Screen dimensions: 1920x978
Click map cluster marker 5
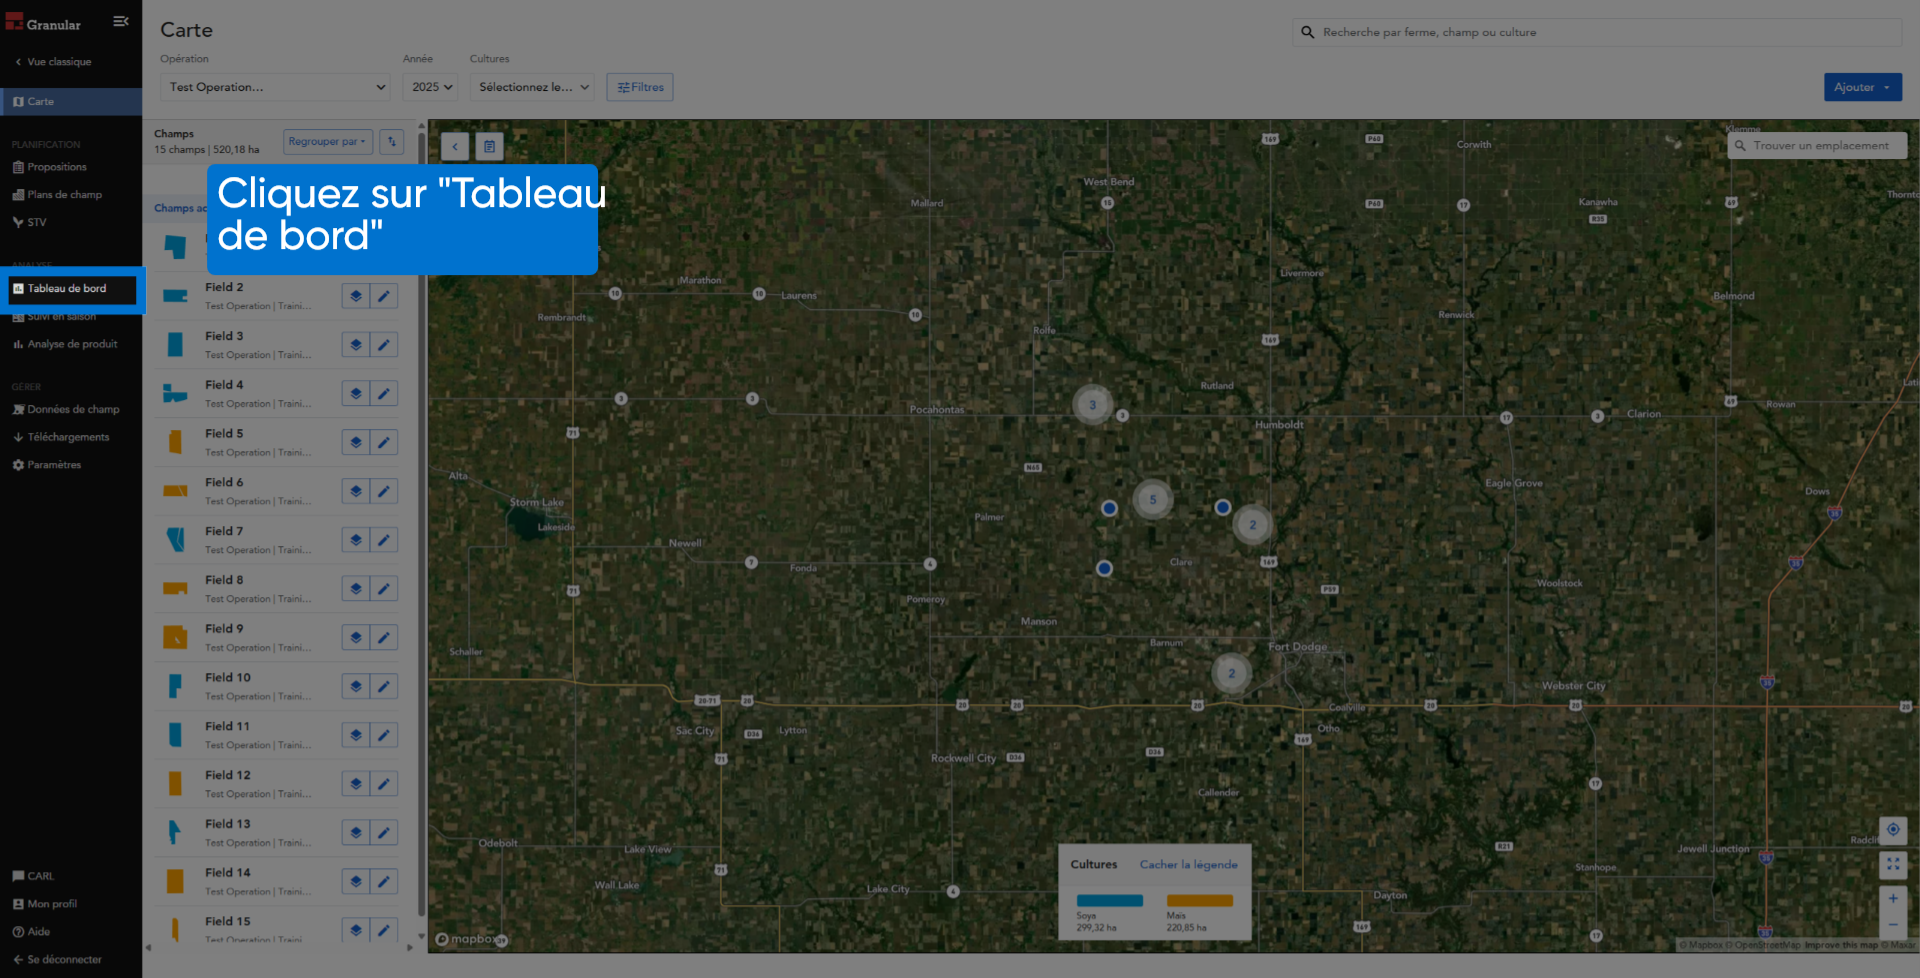1153,500
